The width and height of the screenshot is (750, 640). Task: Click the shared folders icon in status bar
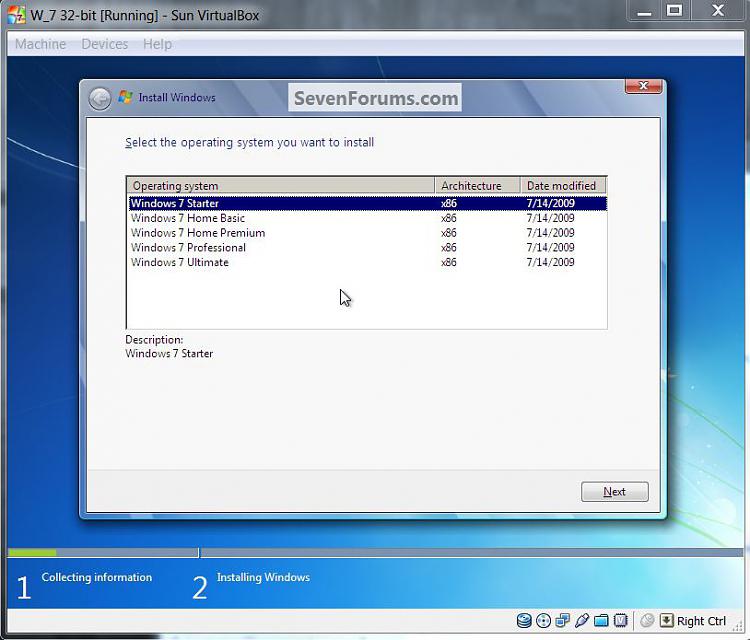(601, 620)
